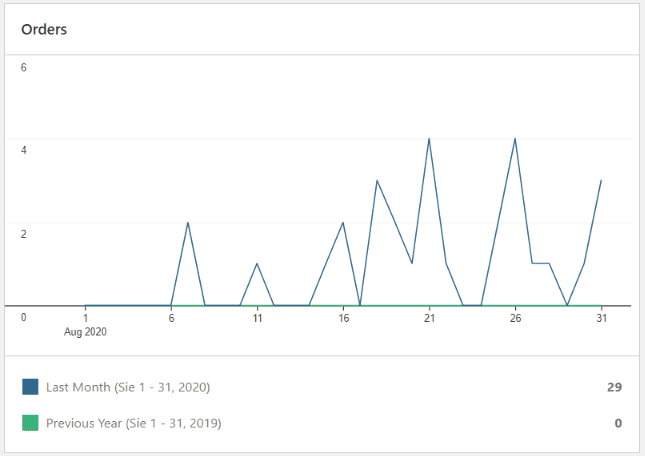Click the blue Last Month legend swatch
The width and height of the screenshot is (645, 456).
tap(30, 387)
